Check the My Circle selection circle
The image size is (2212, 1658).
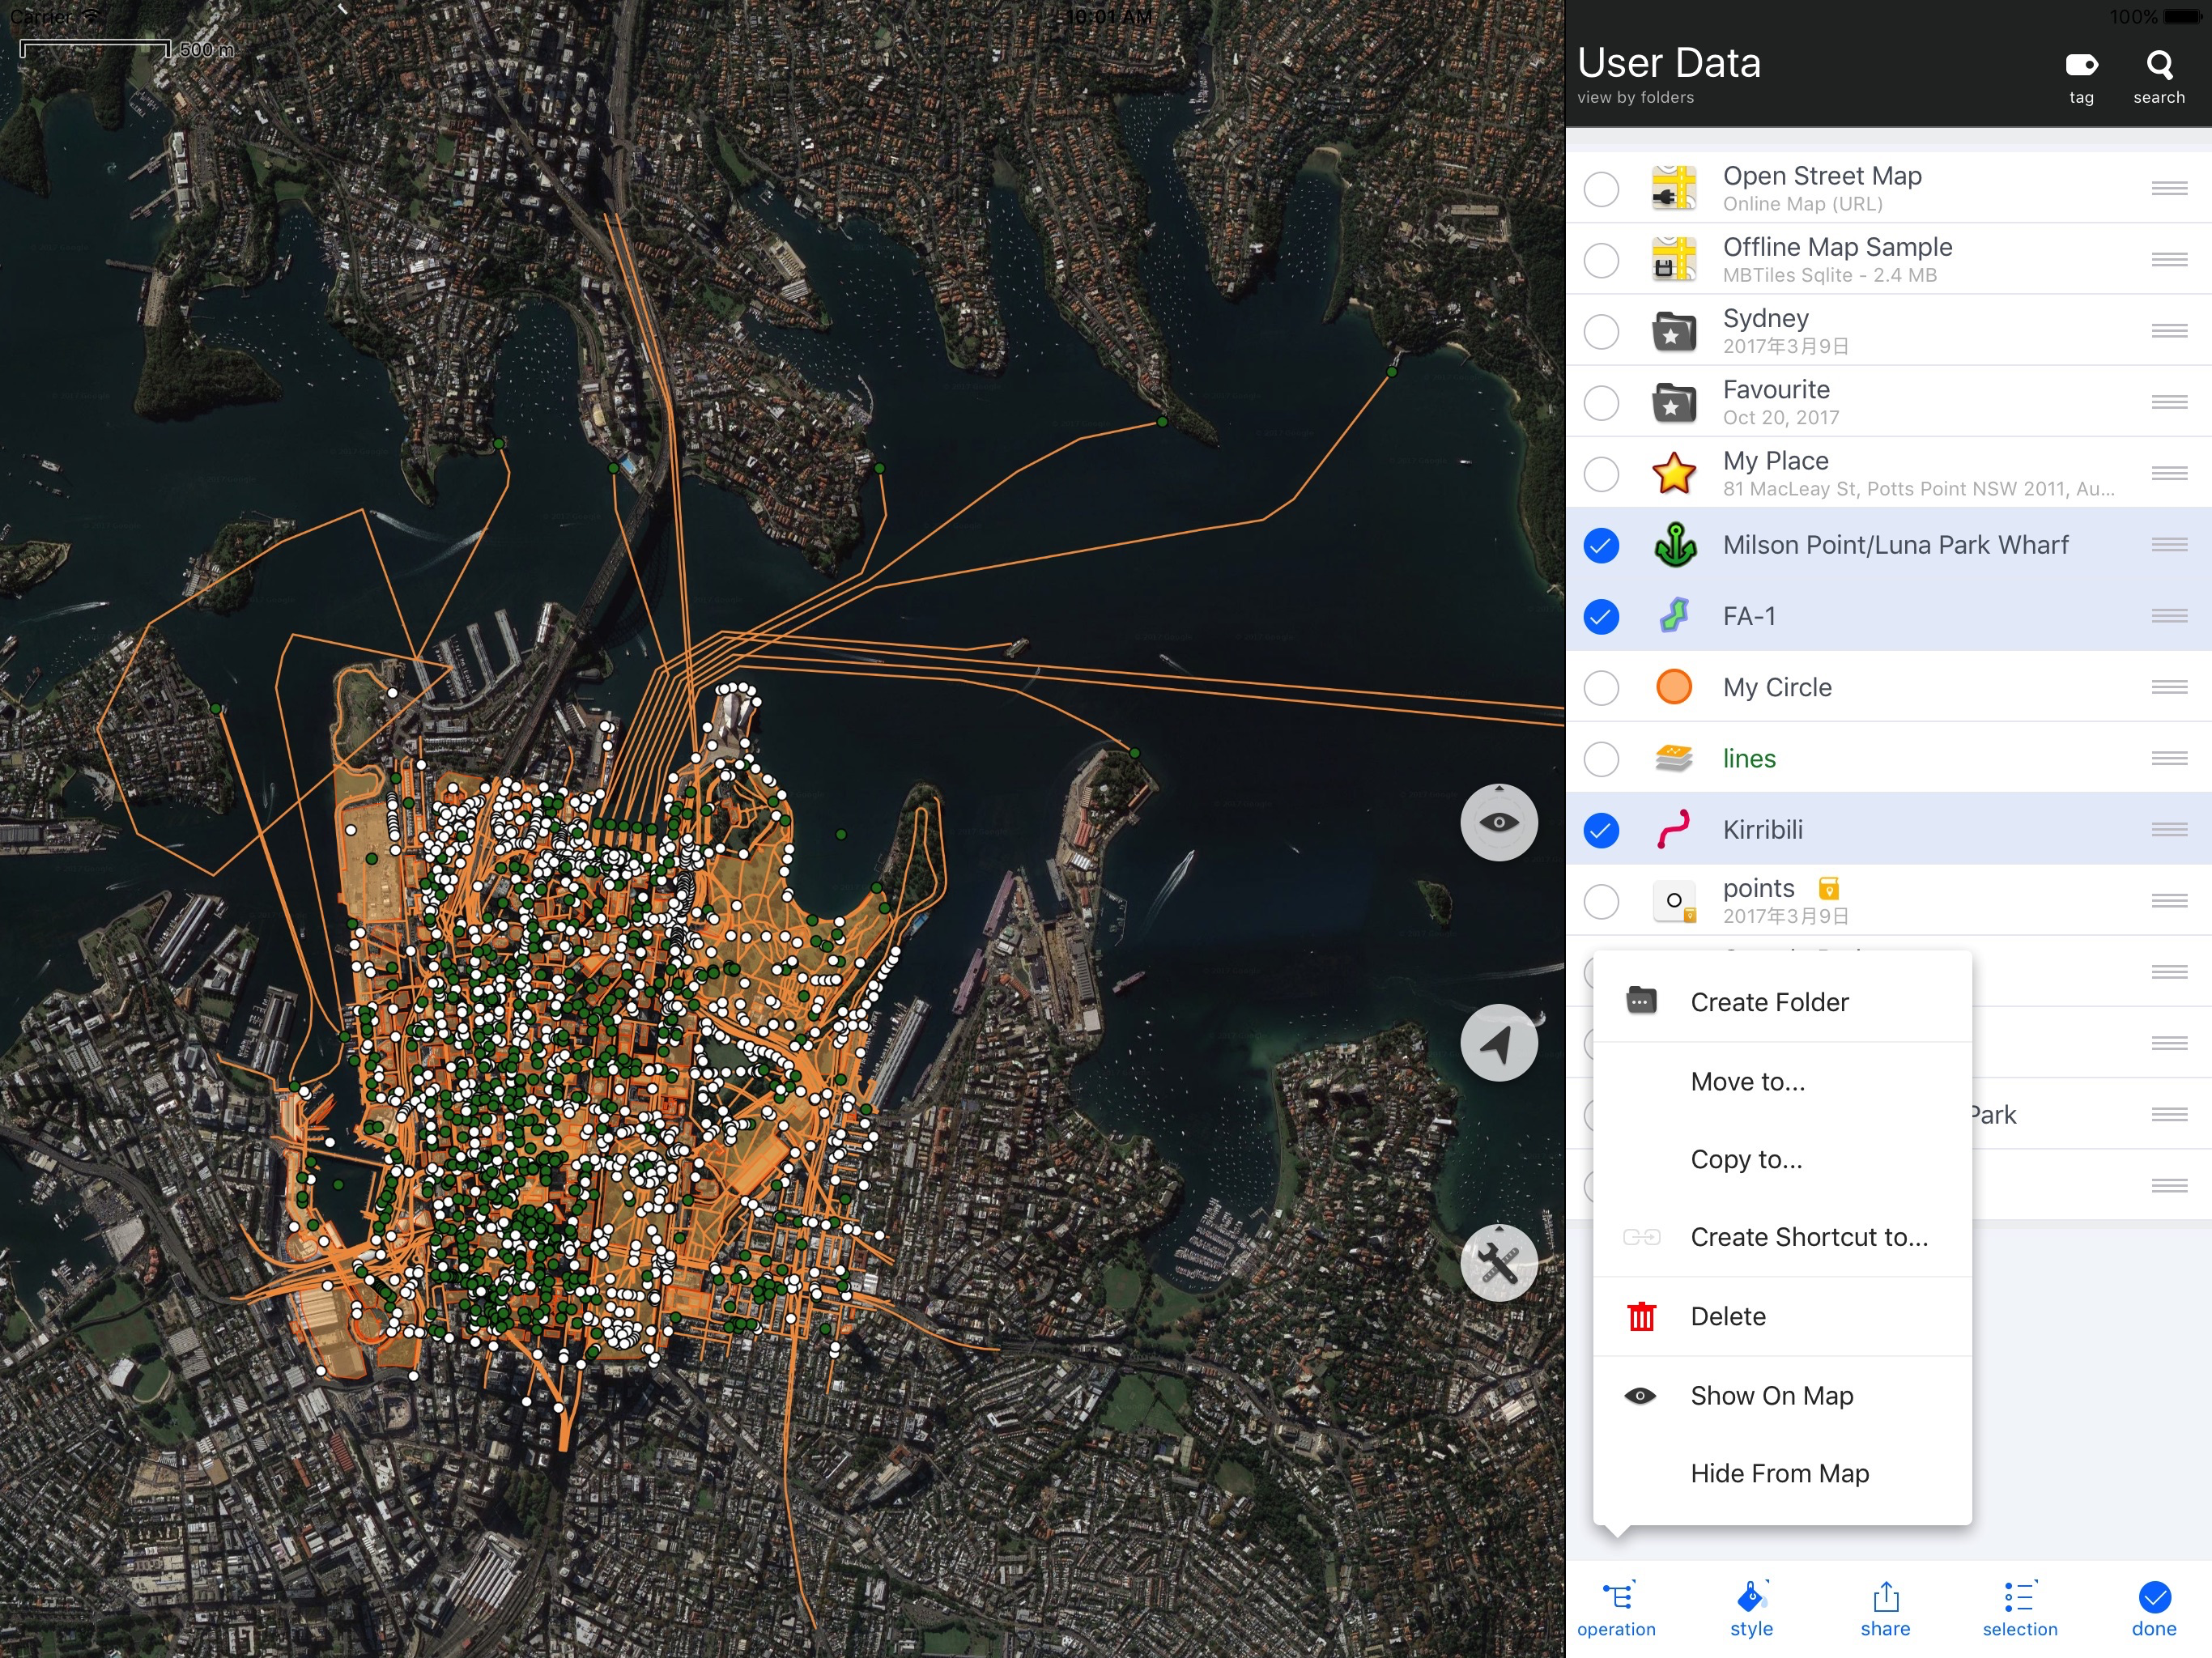click(x=1601, y=688)
